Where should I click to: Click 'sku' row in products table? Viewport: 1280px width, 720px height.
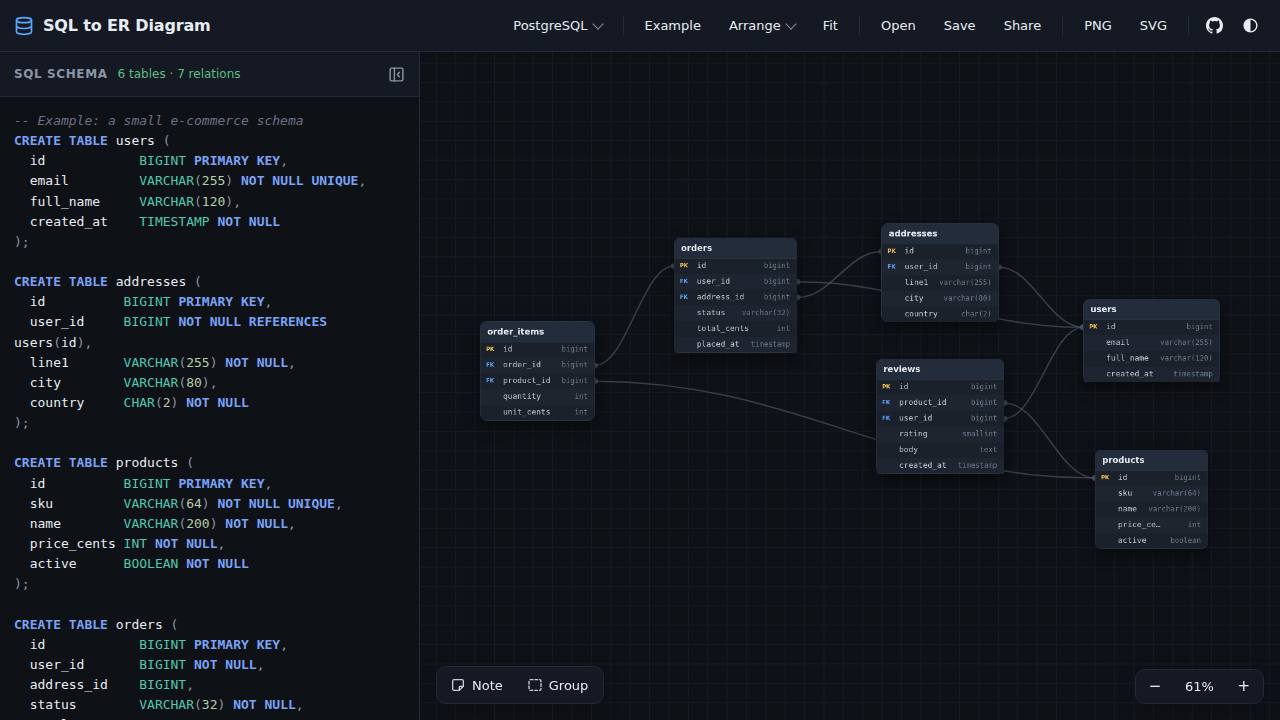point(1151,493)
